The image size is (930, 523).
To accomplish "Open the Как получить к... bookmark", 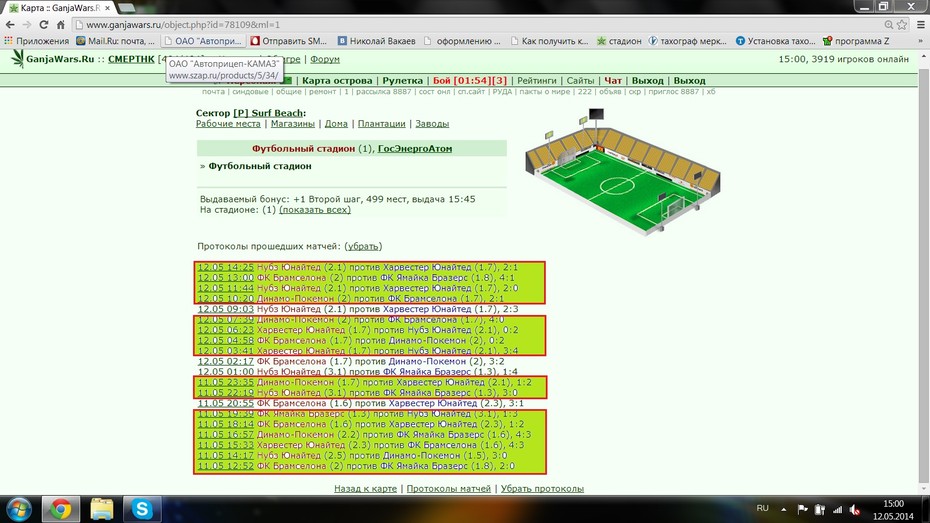I will [x=549, y=41].
